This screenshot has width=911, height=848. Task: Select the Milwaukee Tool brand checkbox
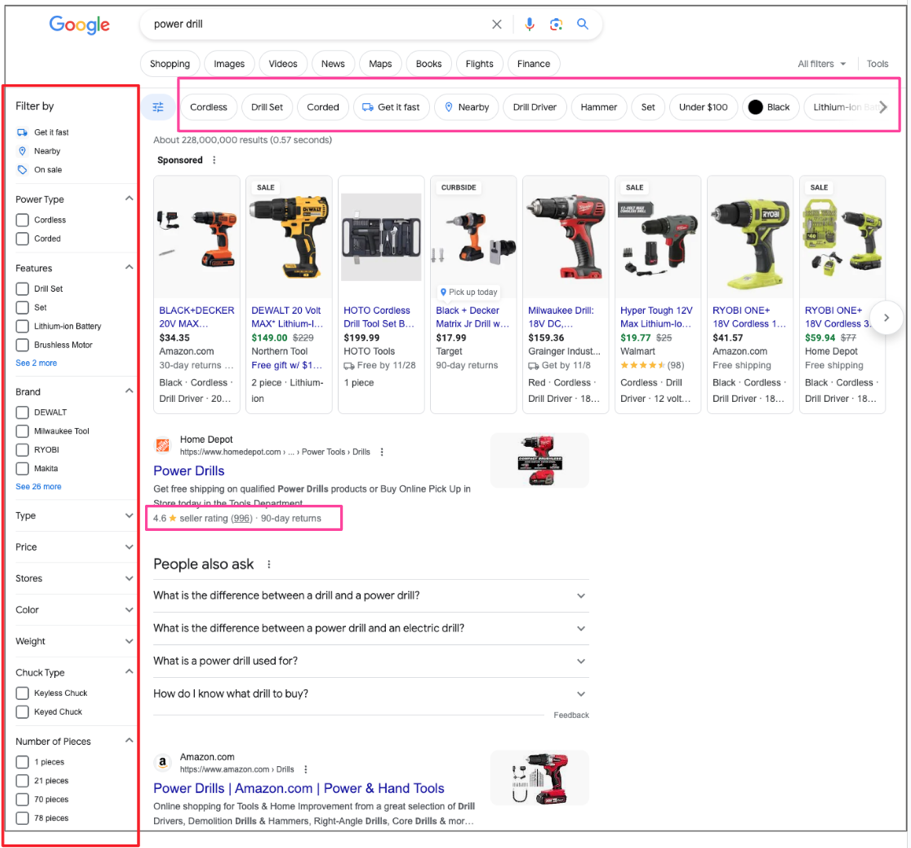tap(22, 431)
